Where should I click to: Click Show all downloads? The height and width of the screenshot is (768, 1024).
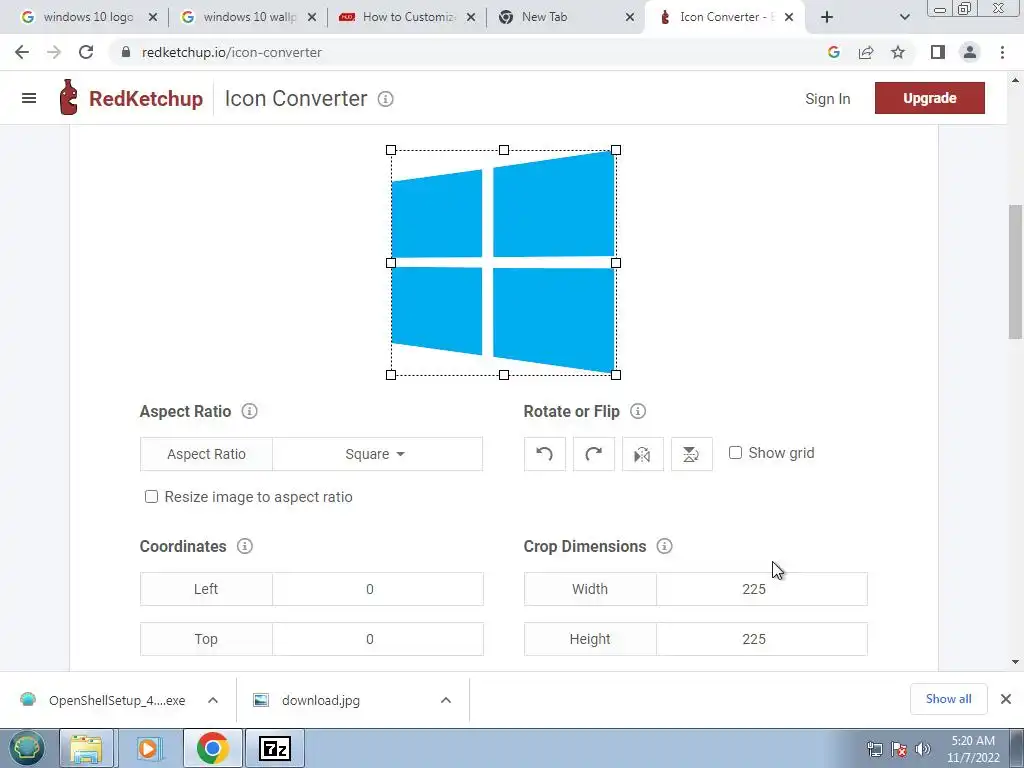click(948, 699)
